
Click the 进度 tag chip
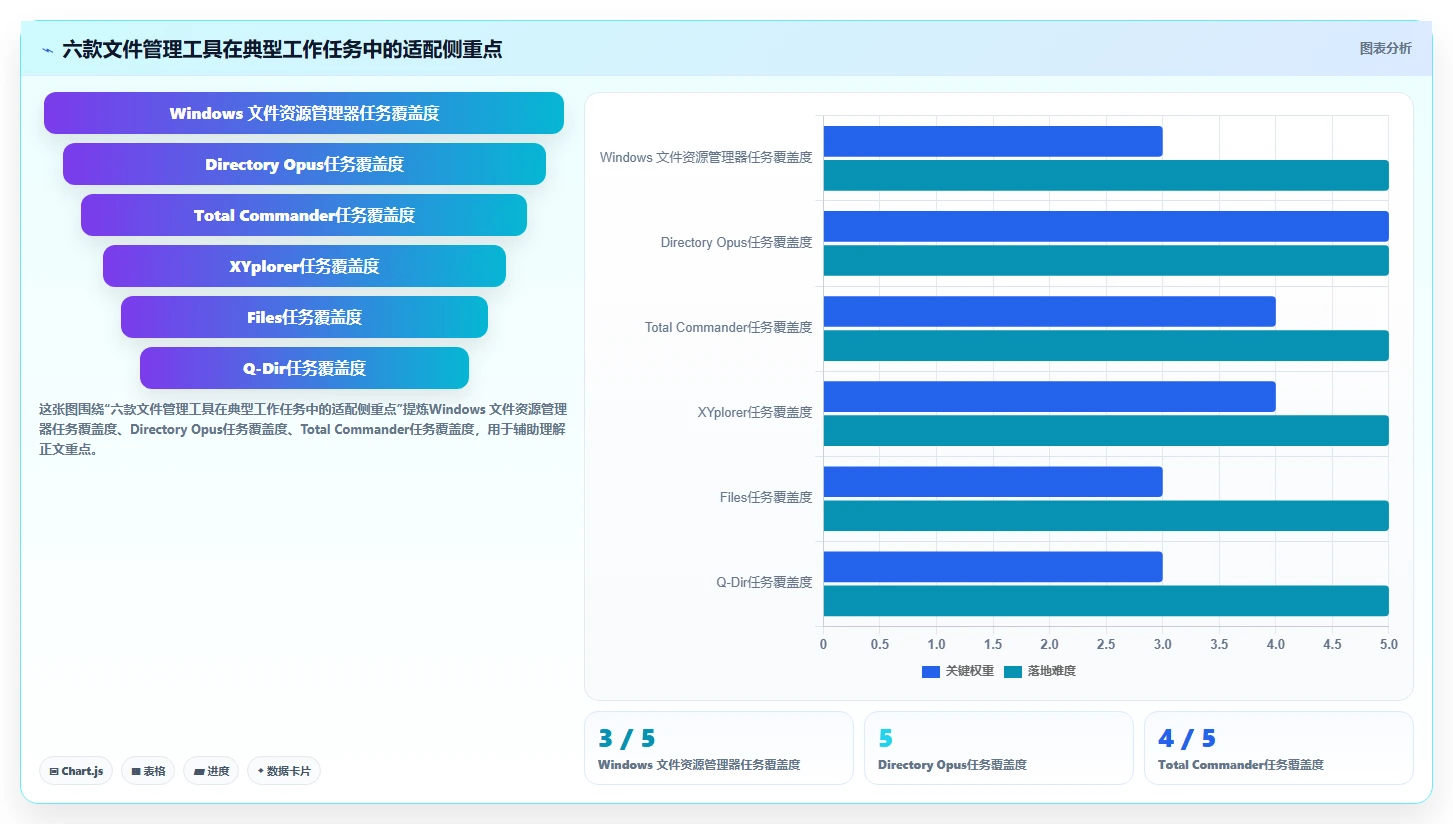(211, 771)
